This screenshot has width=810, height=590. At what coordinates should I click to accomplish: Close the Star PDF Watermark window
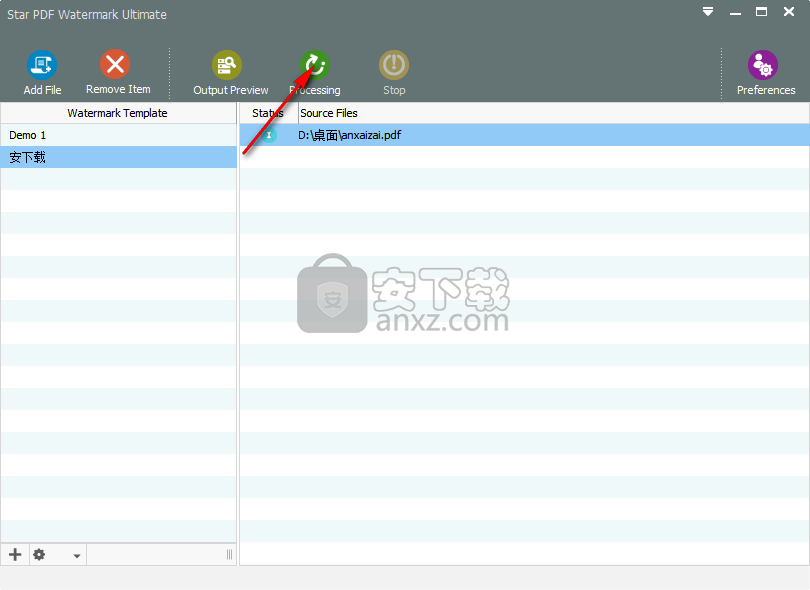click(x=789, y=11)
